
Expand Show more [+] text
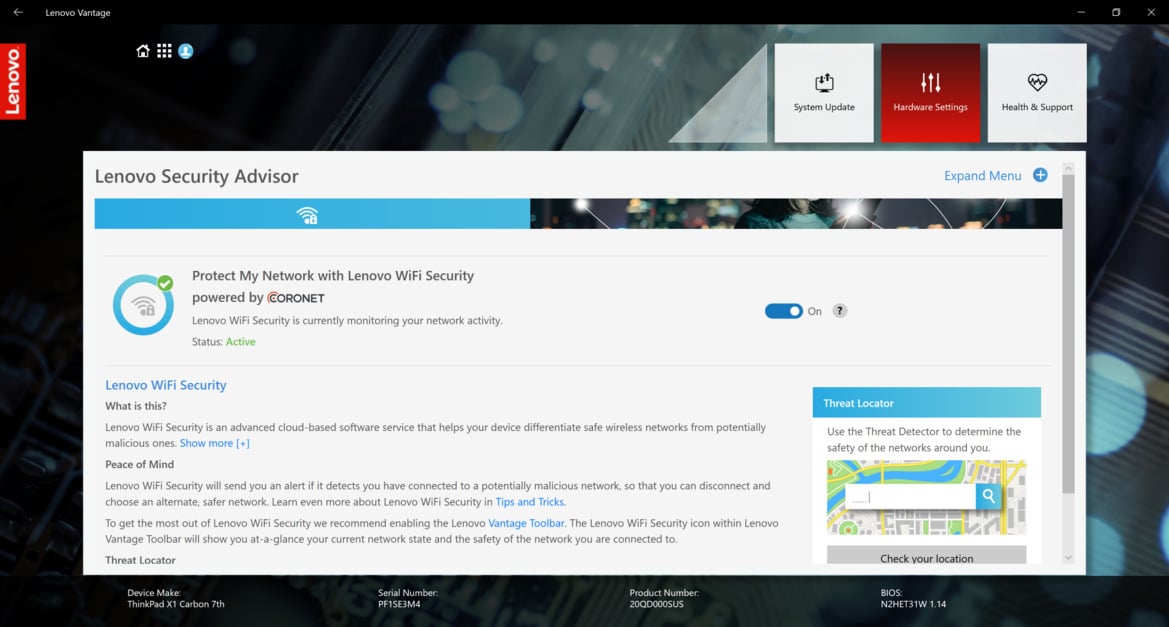pyautogui.click(x=215, y=443)
